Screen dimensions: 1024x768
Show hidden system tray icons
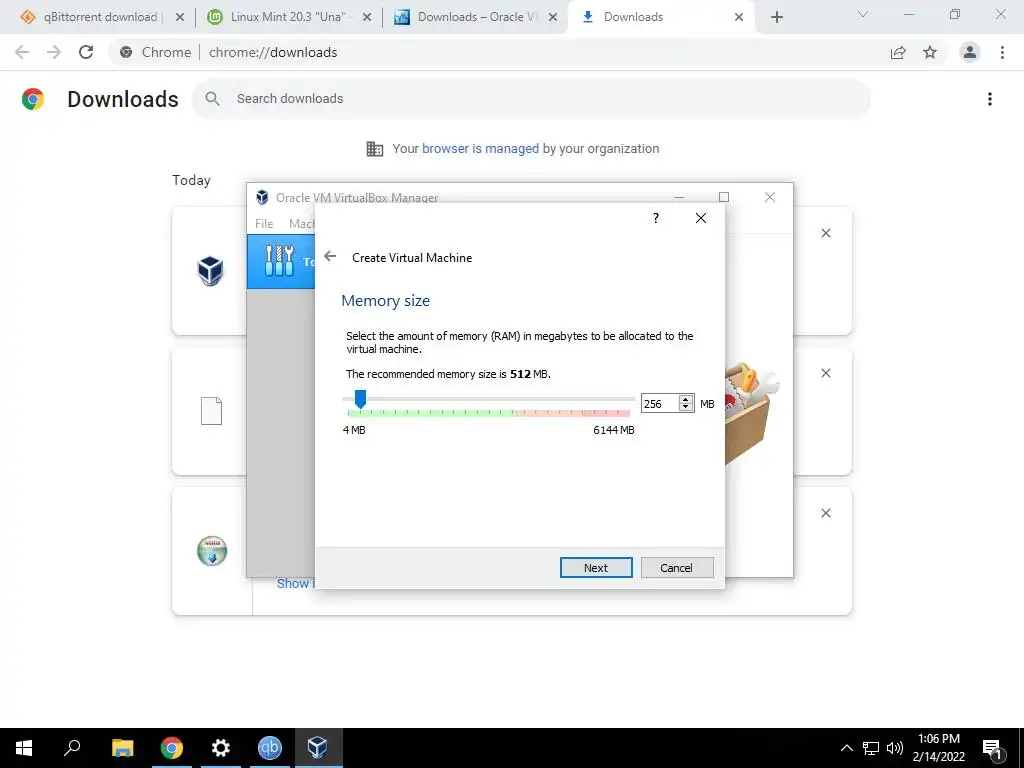click(x=846, y=748)
